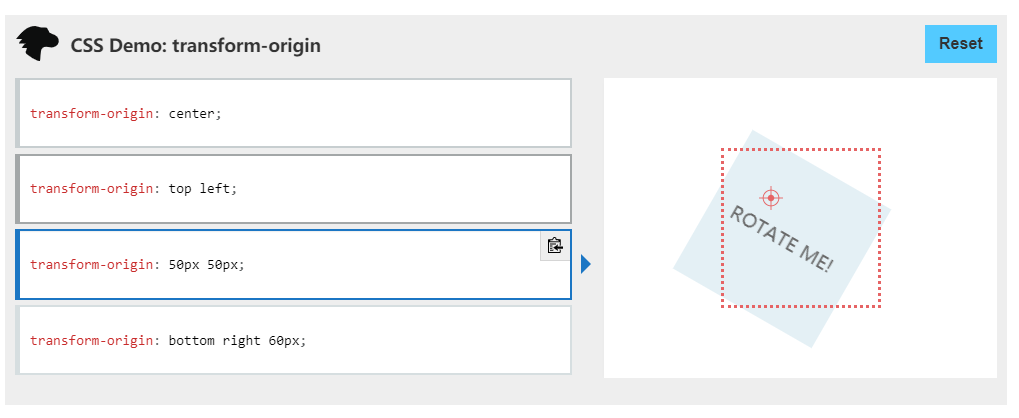The image size is (1019, 418).
Task: Choose the transform-origin: top left example
Action: [x=294, y=189]
